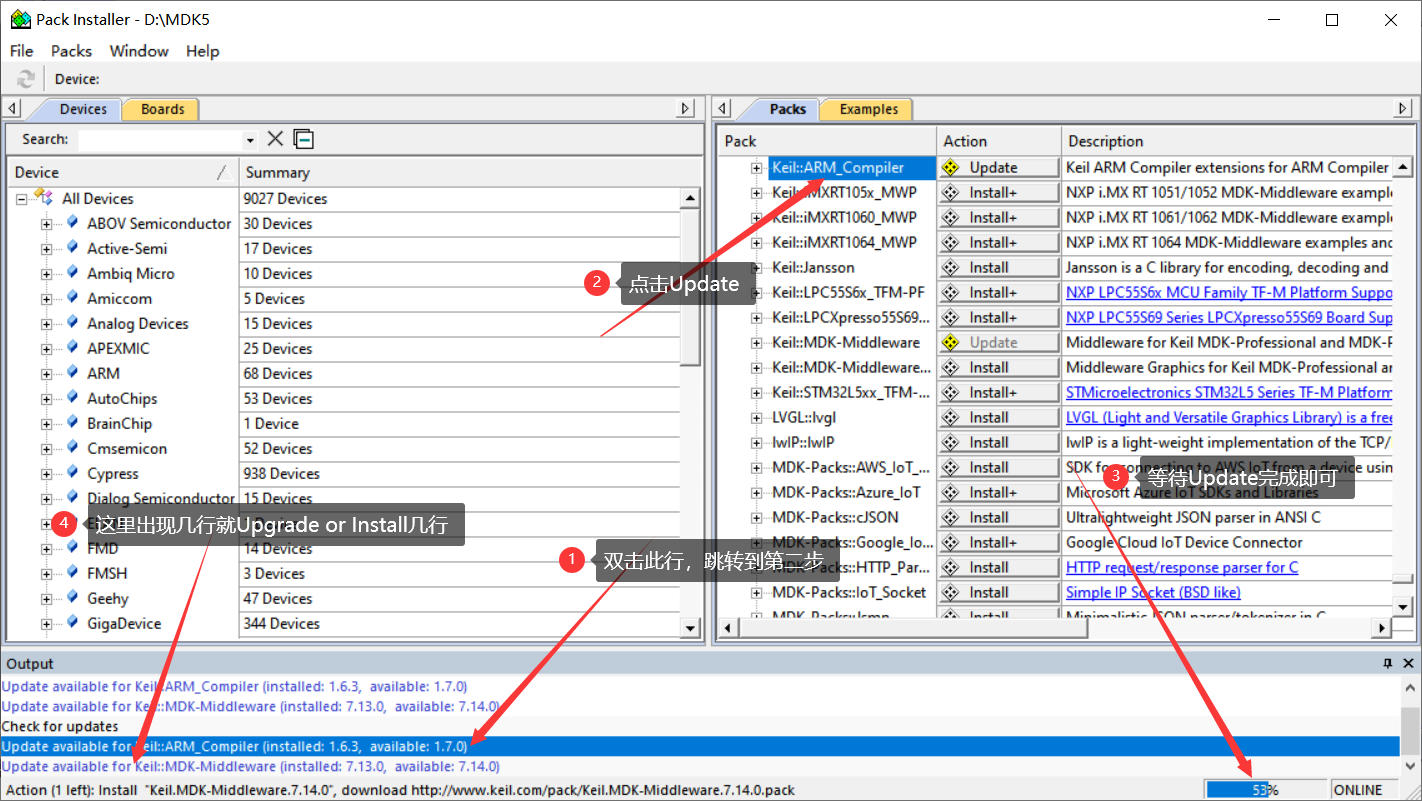The image size is (1422, 801).
Task: Open the HTTP request/response parser link
Action: pos(1182,567)
